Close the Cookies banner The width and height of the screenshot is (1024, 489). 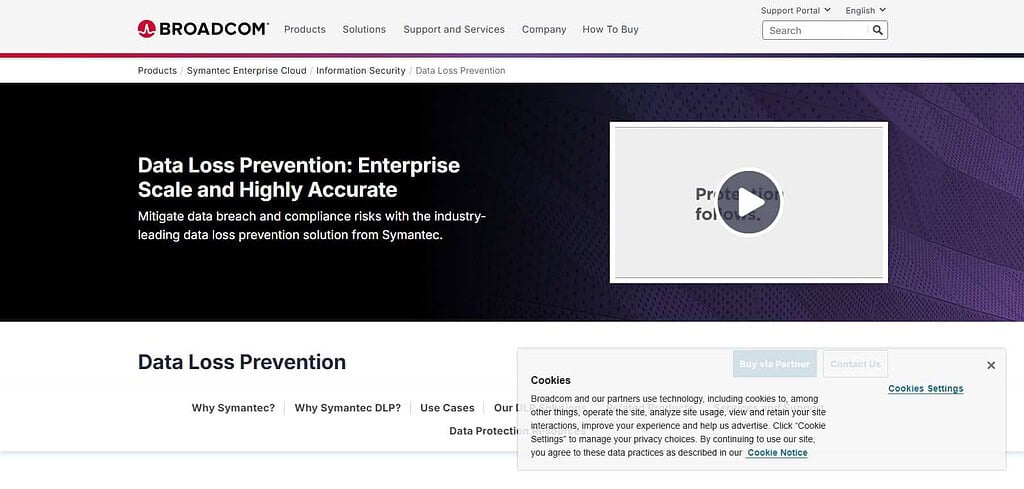coord(991,365)
